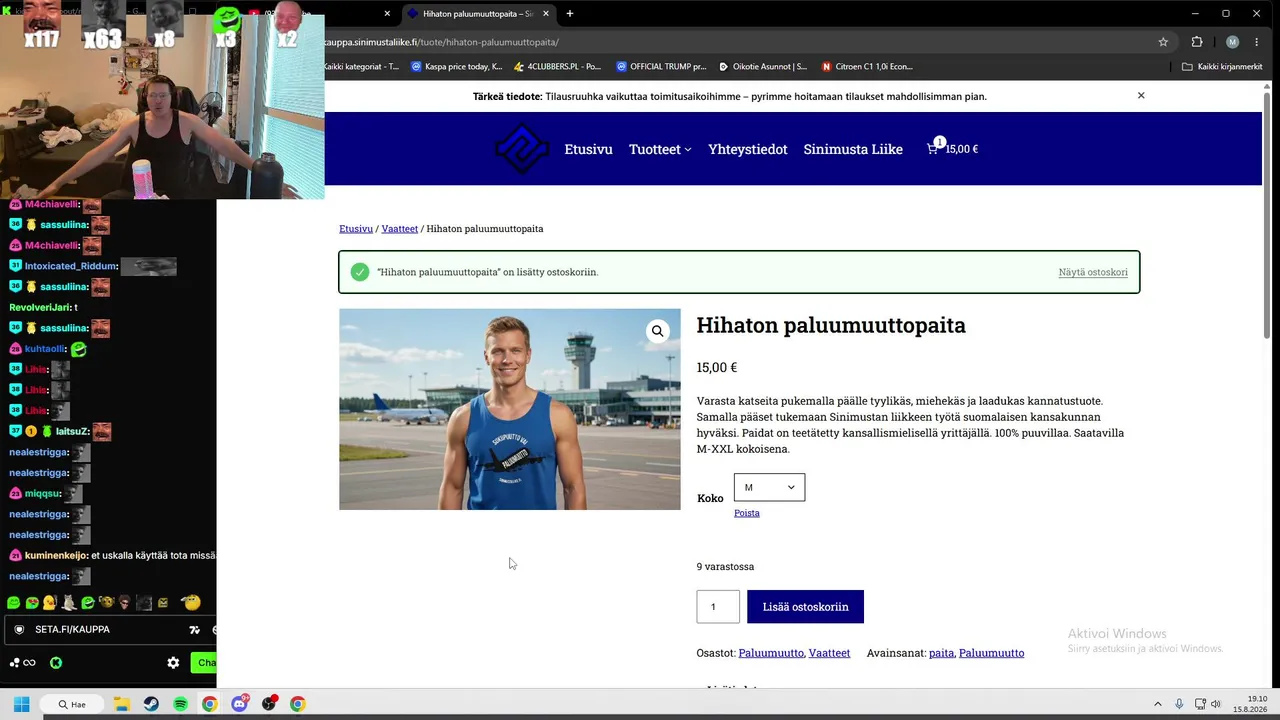Open Citroen C1 bookmark
Viewport: 1280px width, 720px height.
pos(867,67)
